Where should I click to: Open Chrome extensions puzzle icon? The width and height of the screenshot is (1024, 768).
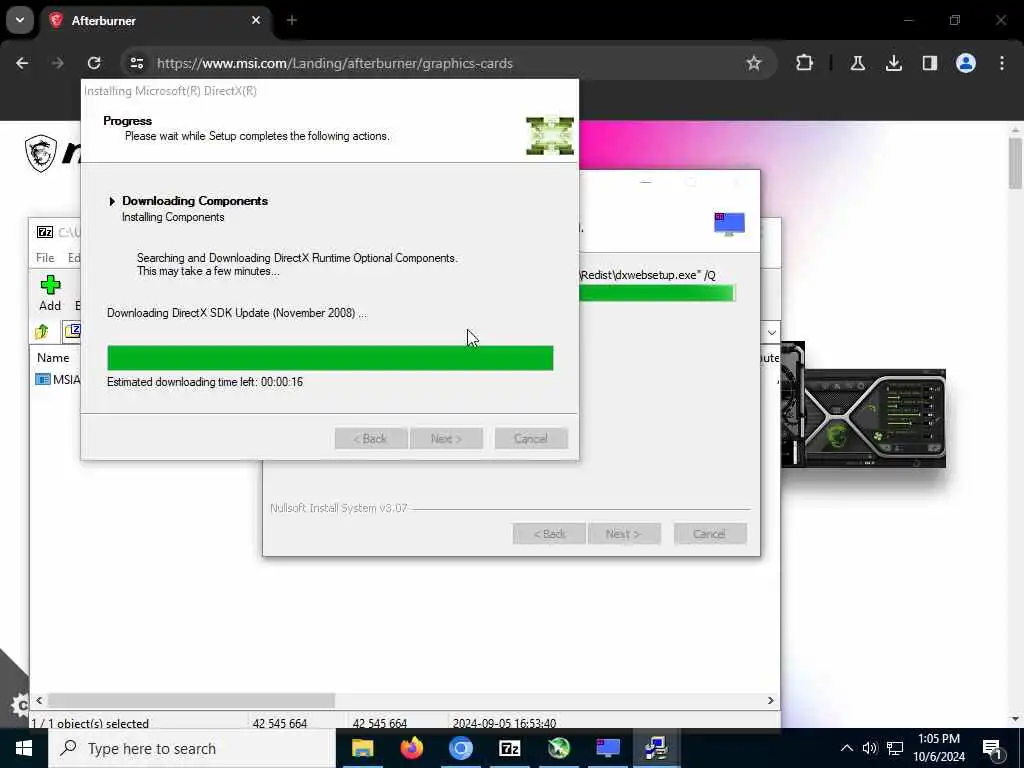(804, 63)
